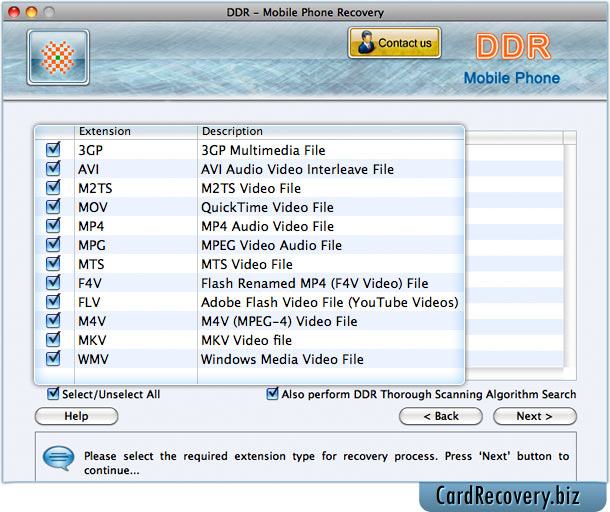Select the 'QuickTime Video File' description

point(267,207)
